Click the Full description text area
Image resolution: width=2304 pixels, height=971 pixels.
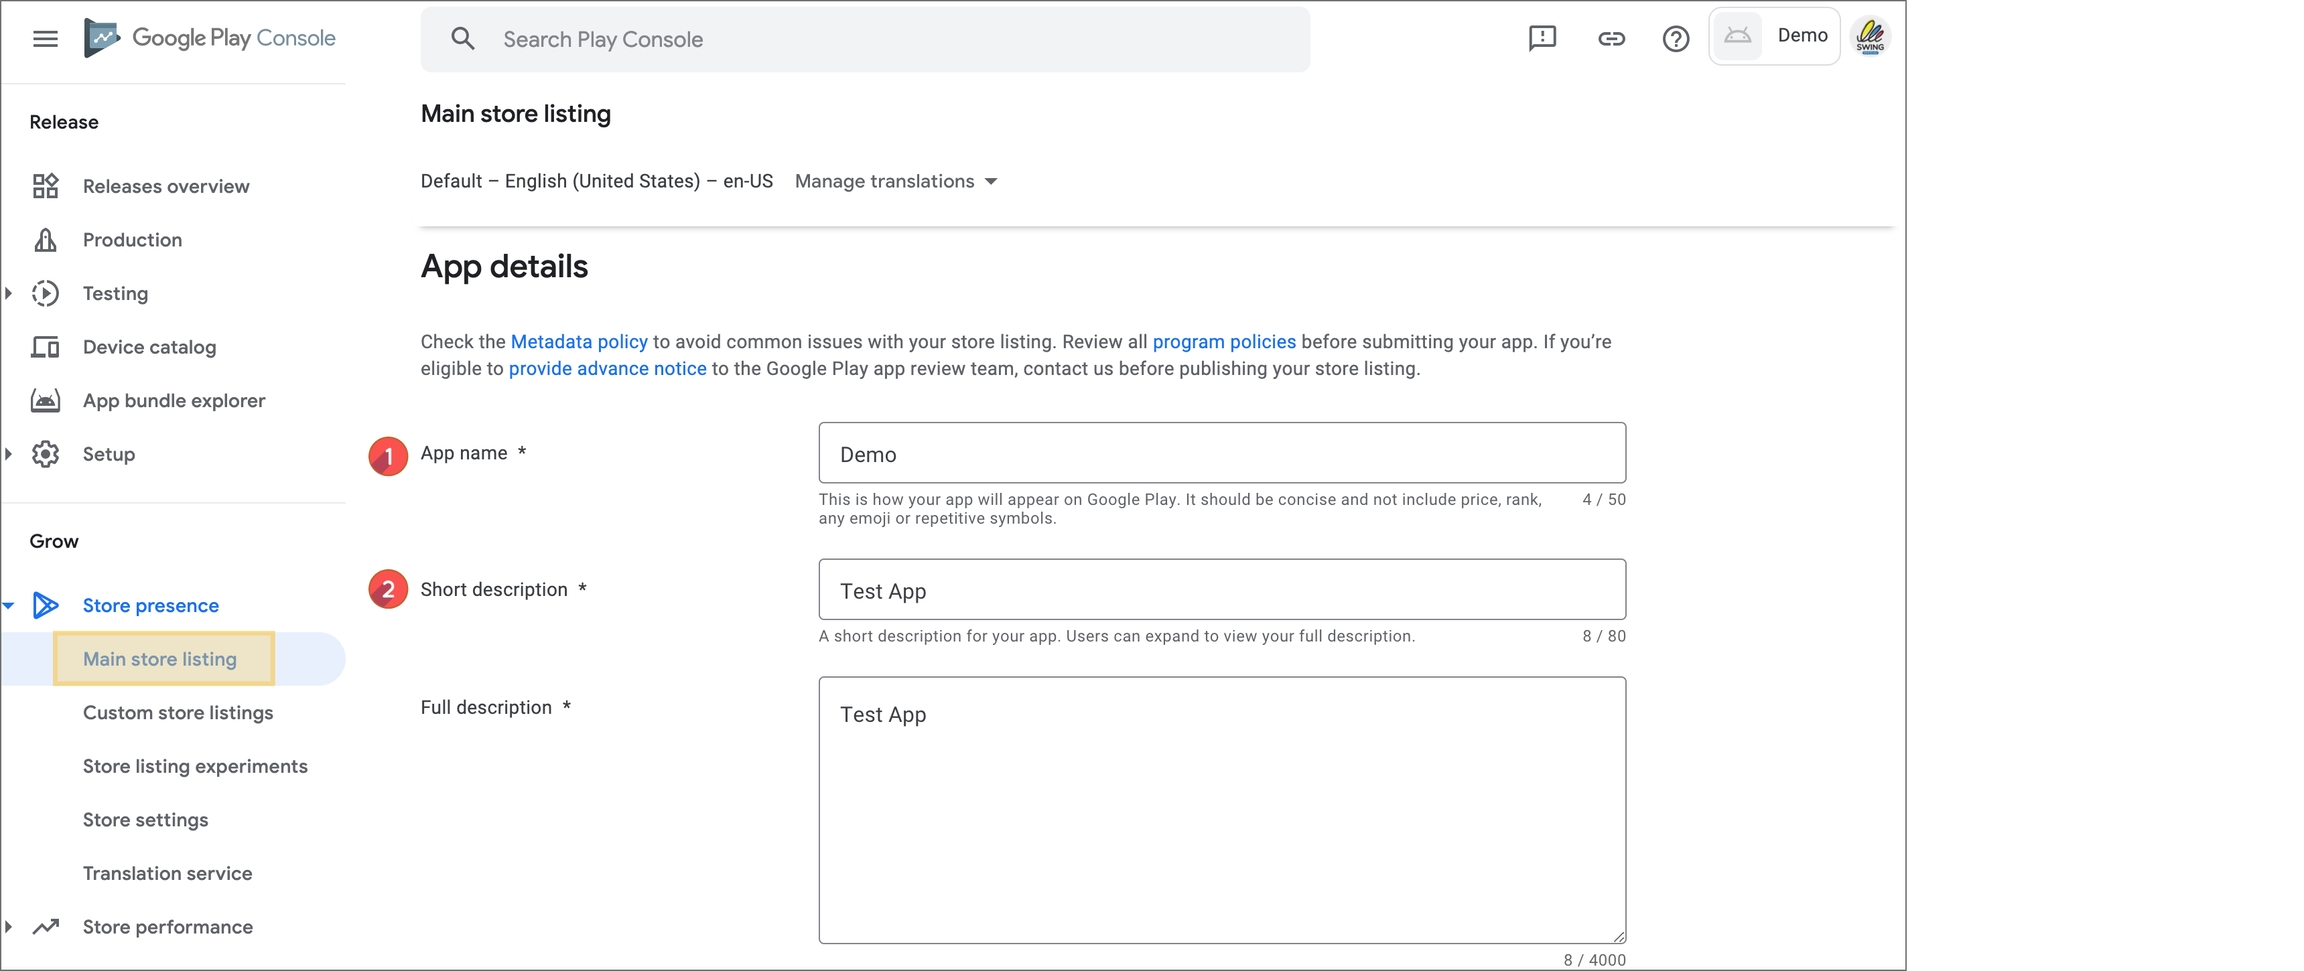point(1222,810)
